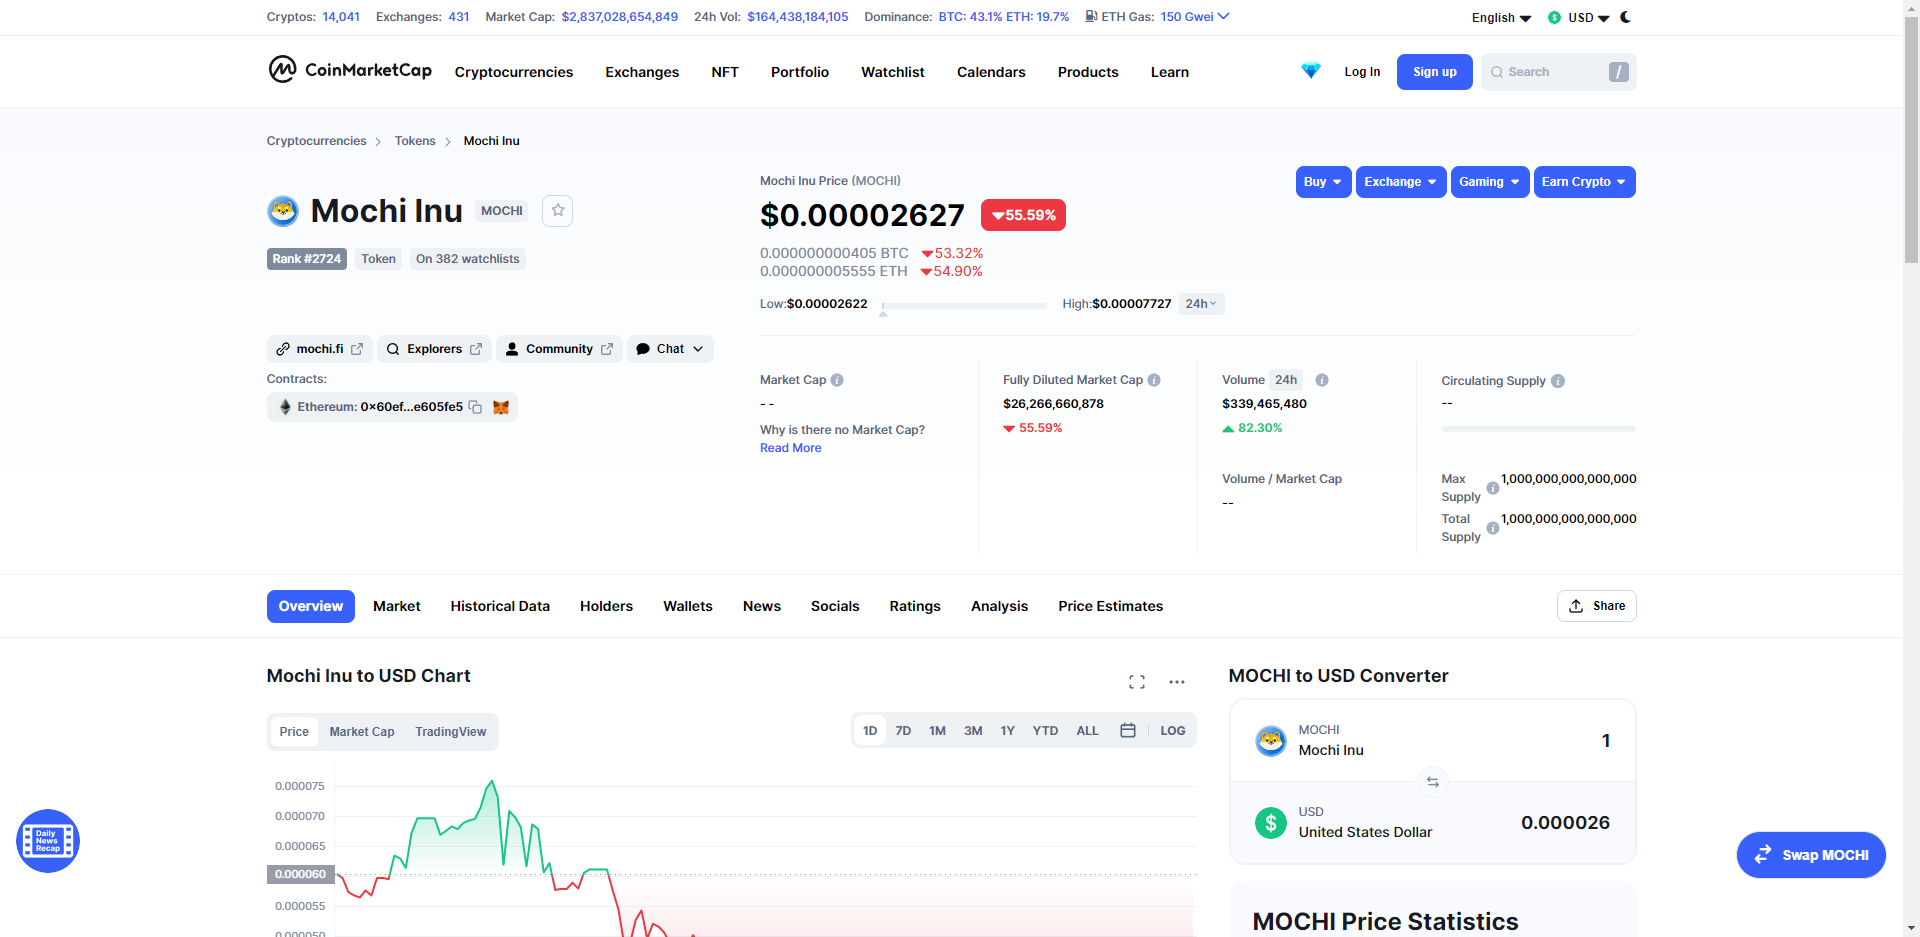Open the 24h low/high range dropdown
This screenshot has height=937, width=1920.
click(x=1201, y=304)
